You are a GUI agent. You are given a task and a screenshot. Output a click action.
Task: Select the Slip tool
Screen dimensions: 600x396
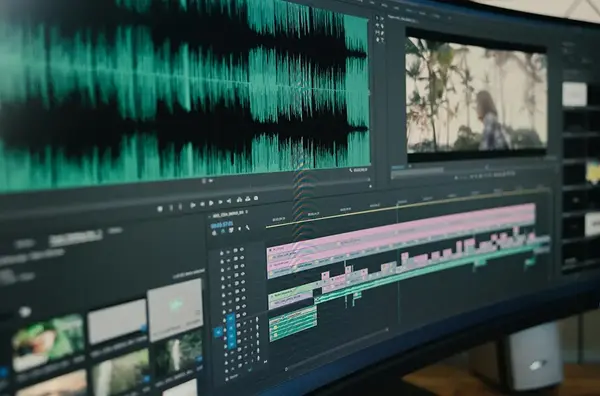click(377, 33)
